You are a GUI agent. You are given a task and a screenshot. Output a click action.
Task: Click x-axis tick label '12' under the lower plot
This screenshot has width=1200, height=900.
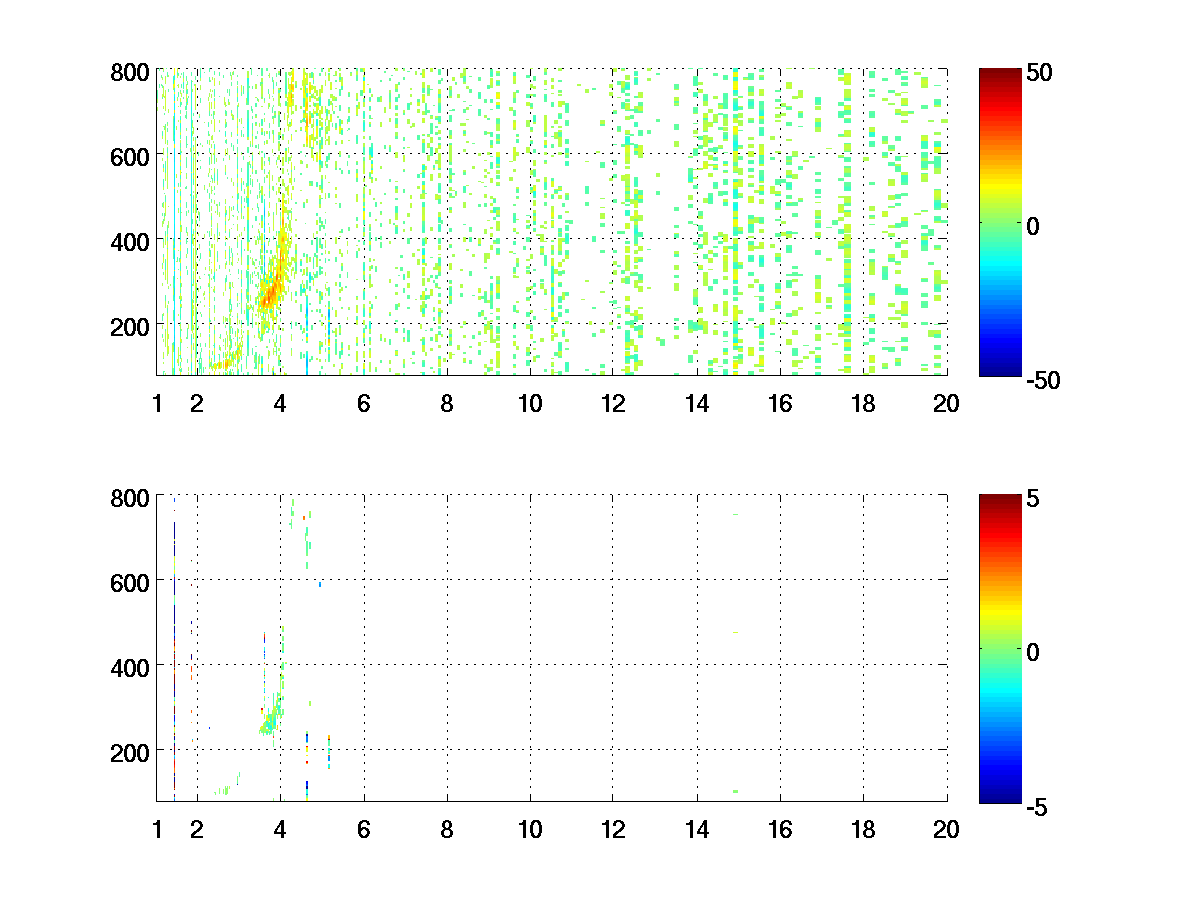click(x=613, y=829)
